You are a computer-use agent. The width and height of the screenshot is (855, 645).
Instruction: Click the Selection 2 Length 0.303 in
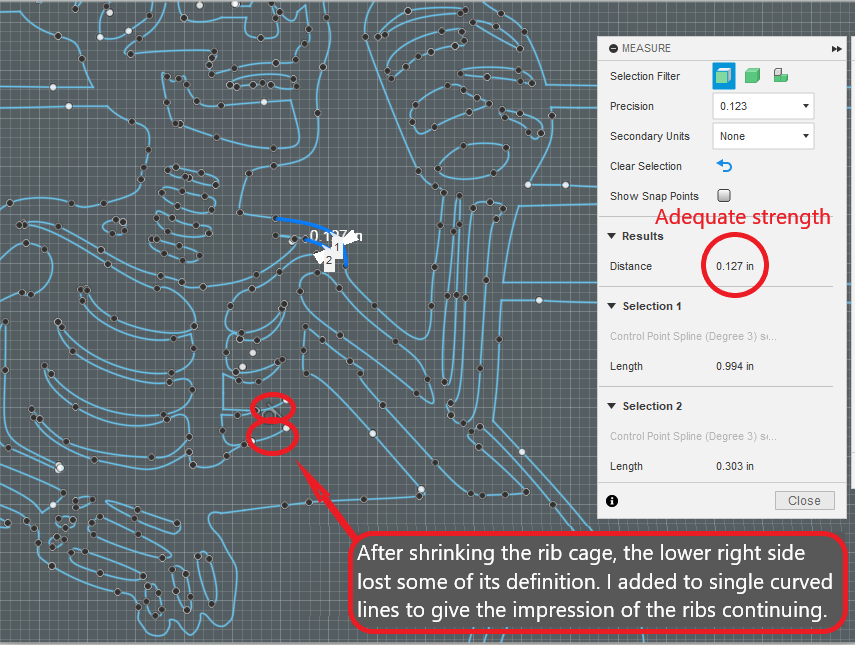click(734, 466)
